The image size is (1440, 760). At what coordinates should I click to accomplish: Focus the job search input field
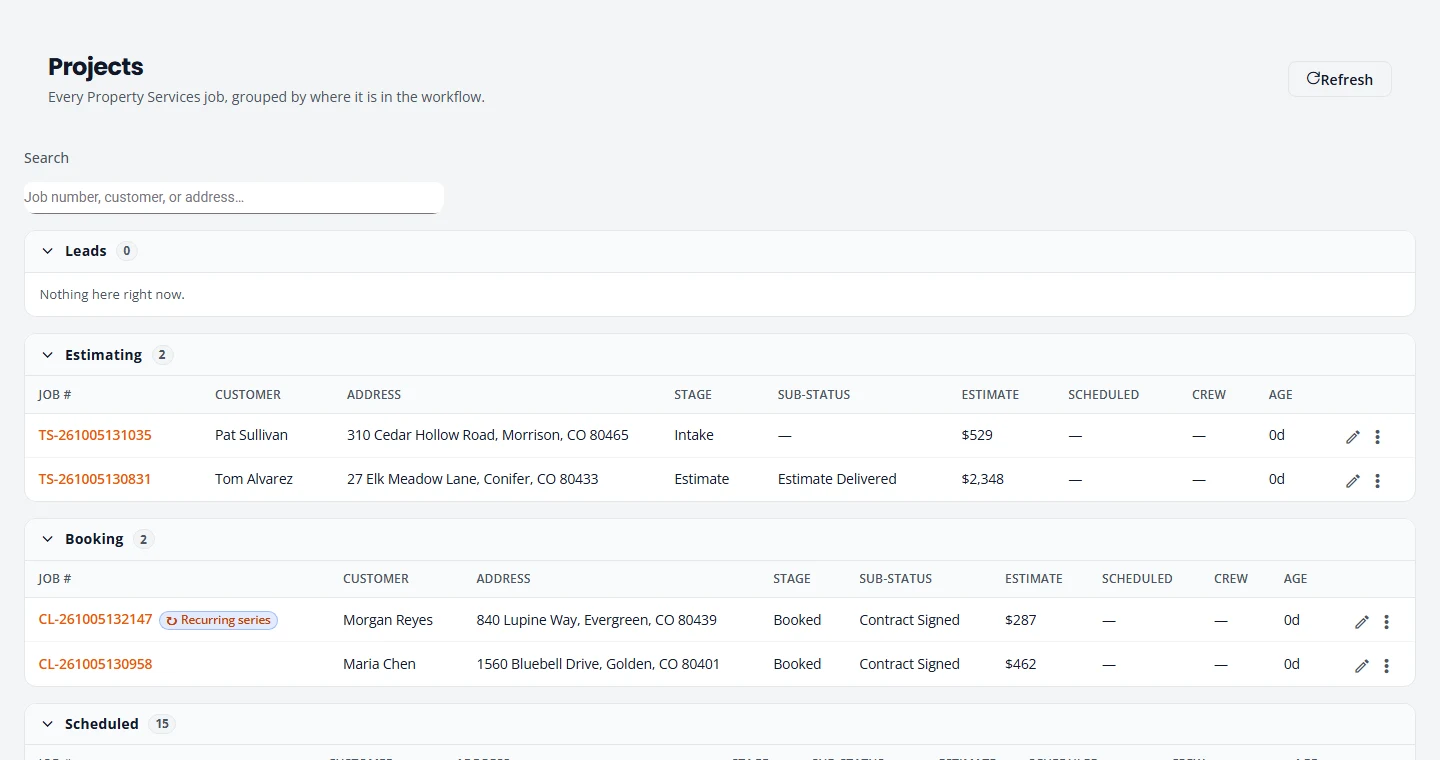coord(233,197)
